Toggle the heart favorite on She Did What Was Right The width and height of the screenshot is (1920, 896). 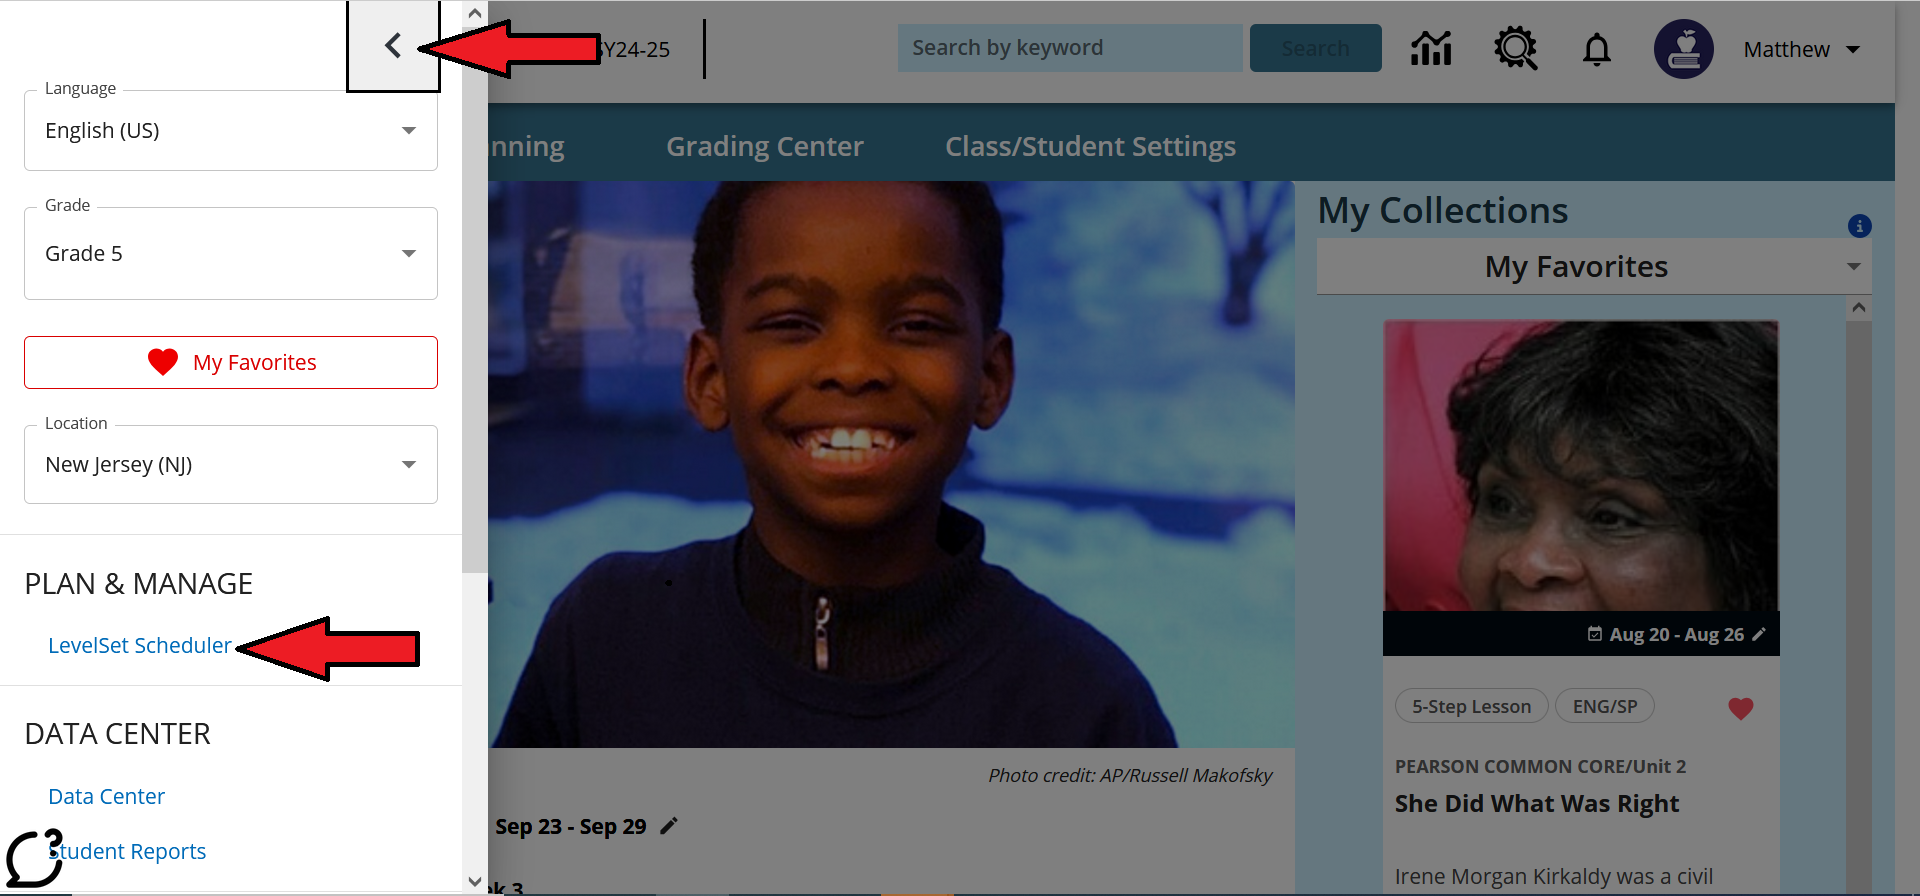point(1741,708)
